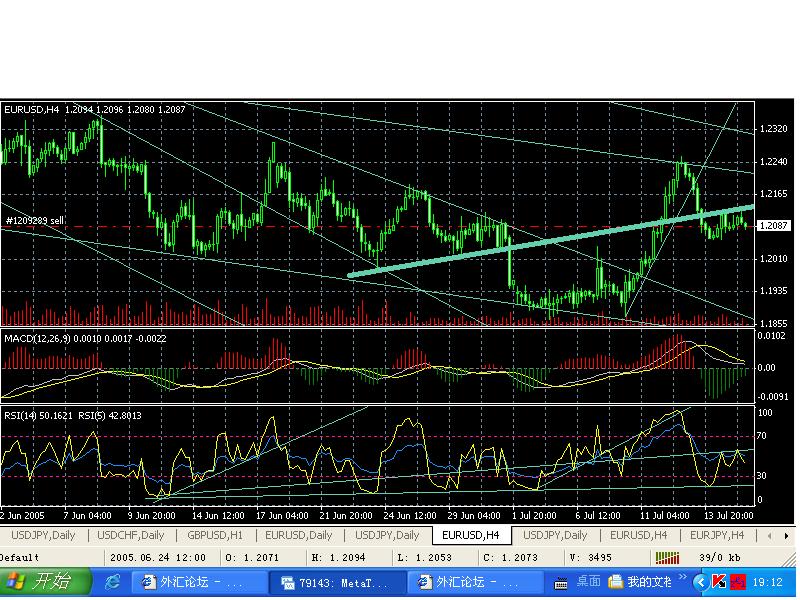Click the 1.2165 price scale label
This screenshot has height=600, width=800.
click(x=773, y=194)
